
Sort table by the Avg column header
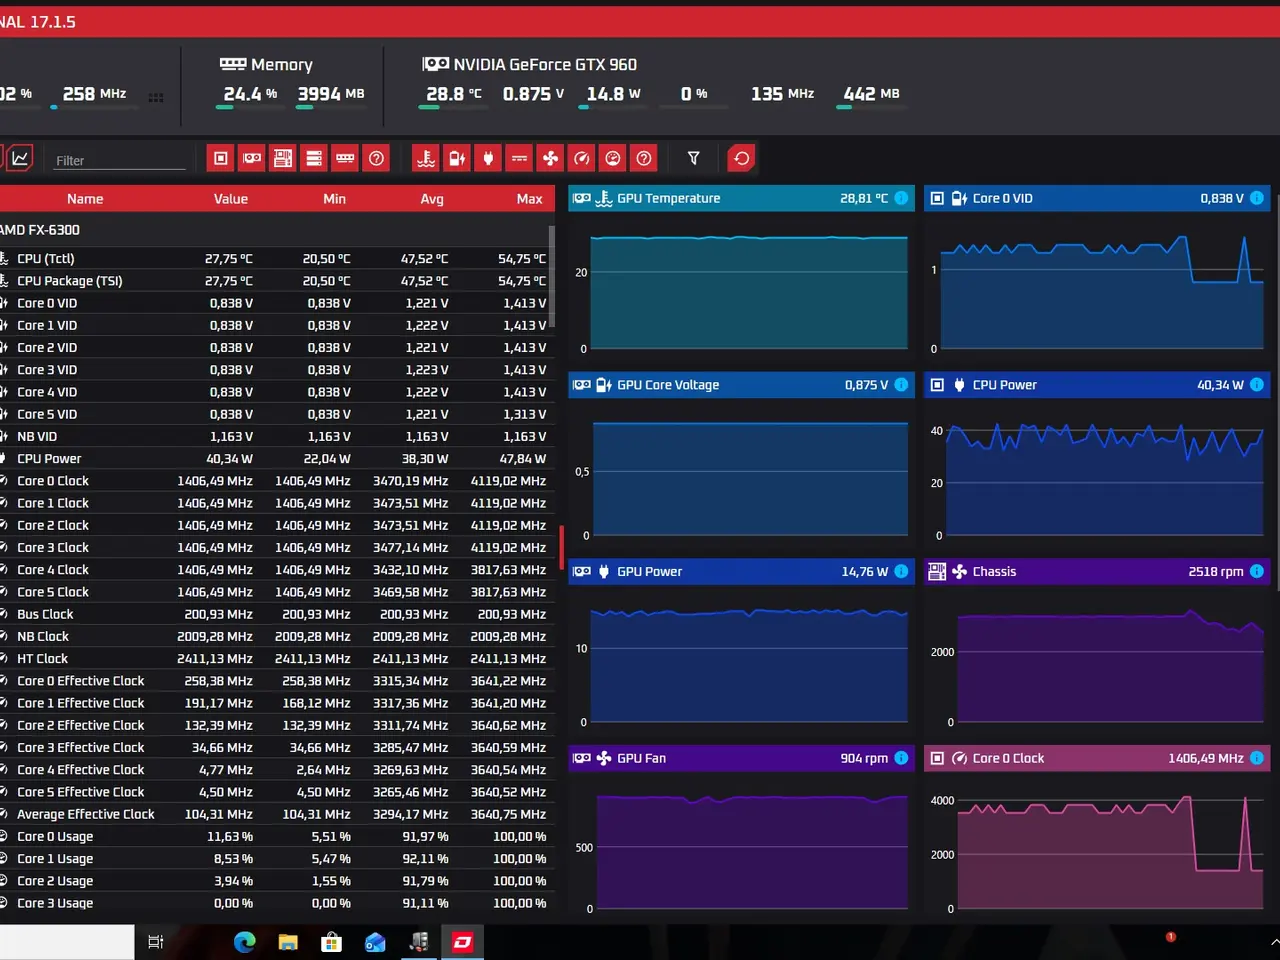point(432,199)
